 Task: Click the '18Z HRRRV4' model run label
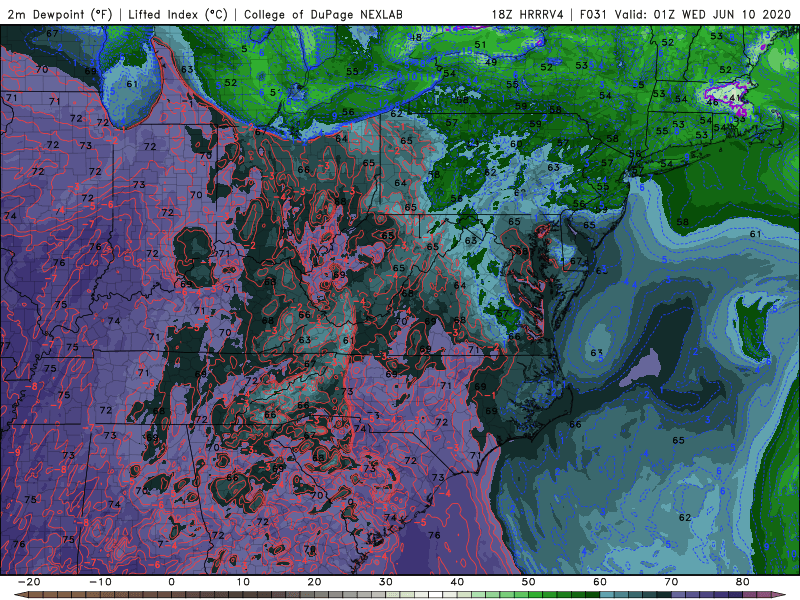[528, 15]
